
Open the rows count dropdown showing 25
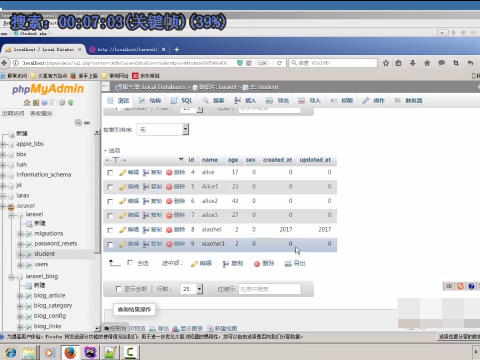pyautogui.click(x=191, y=289)
